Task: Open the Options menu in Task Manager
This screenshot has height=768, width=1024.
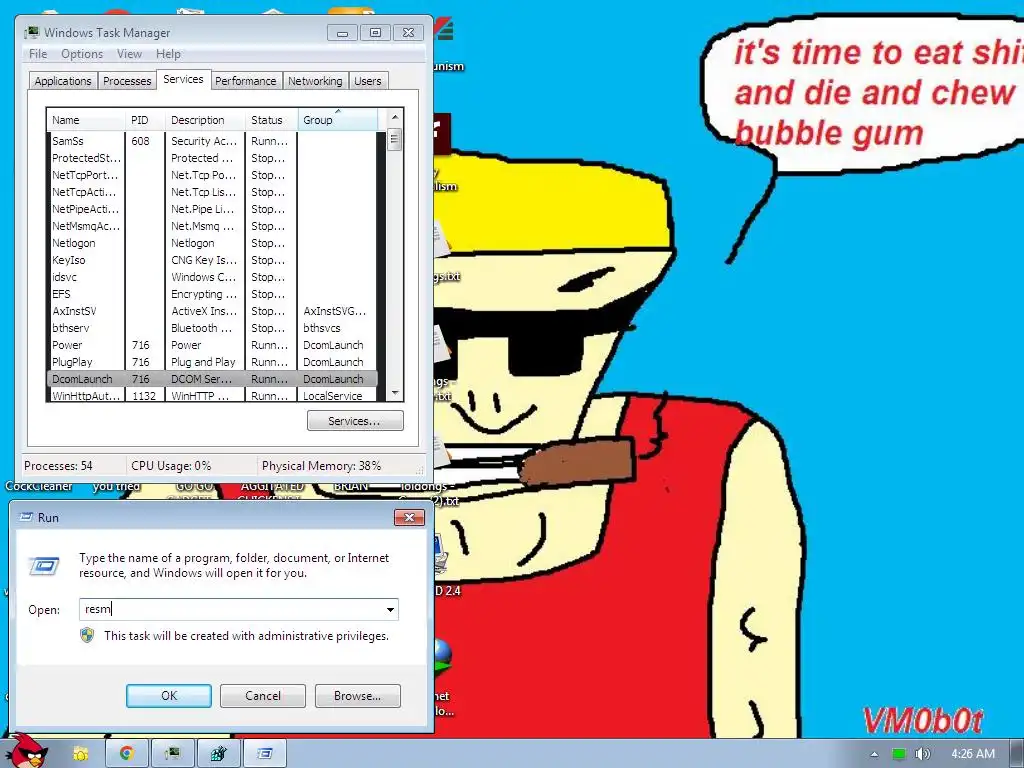Action: 82,54
